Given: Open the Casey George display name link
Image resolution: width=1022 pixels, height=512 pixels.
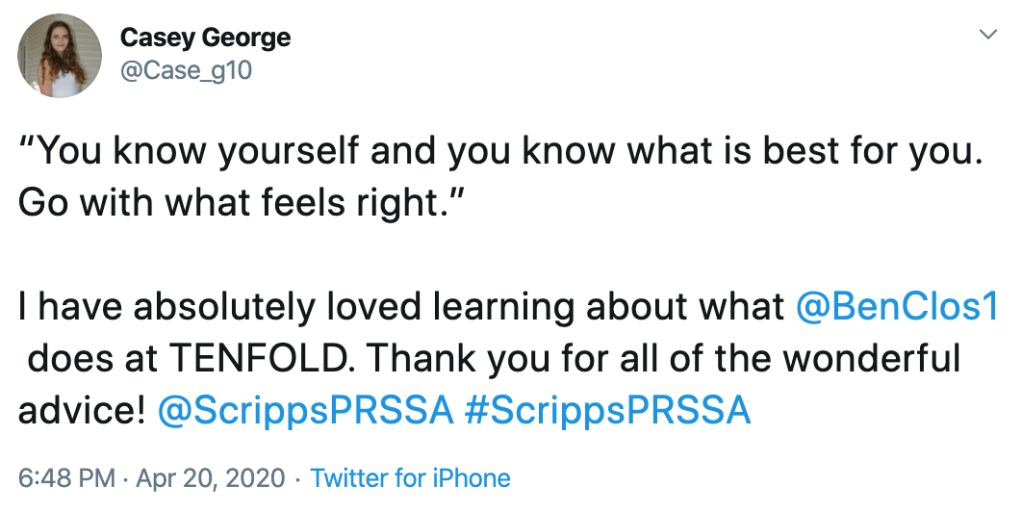Looking at the screenshot, I should pos(205,38).
